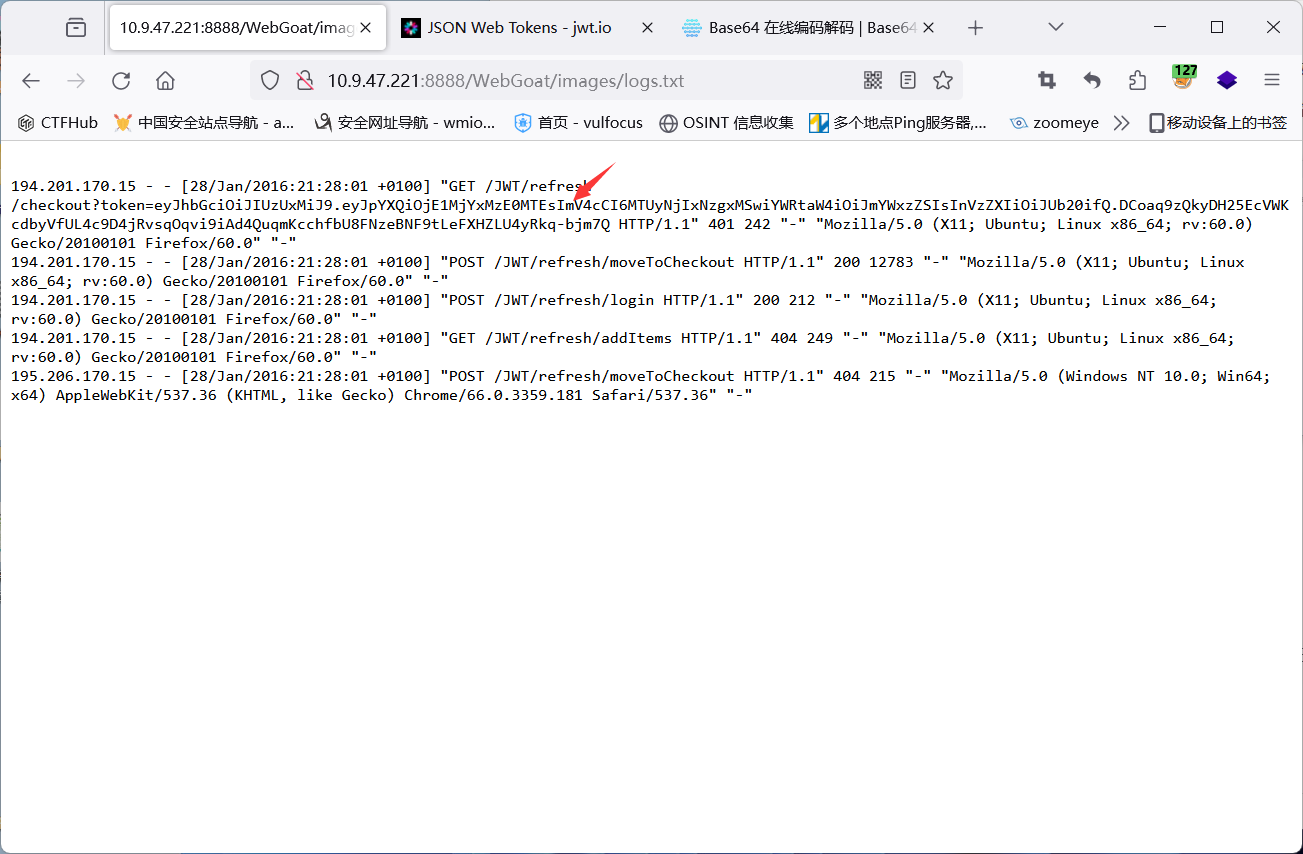Open a new browser tab

tap(976, 28)
